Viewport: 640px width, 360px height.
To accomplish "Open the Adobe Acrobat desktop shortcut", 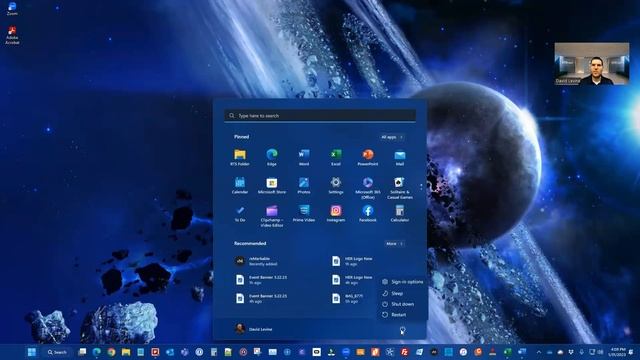I will click(12, 35).
